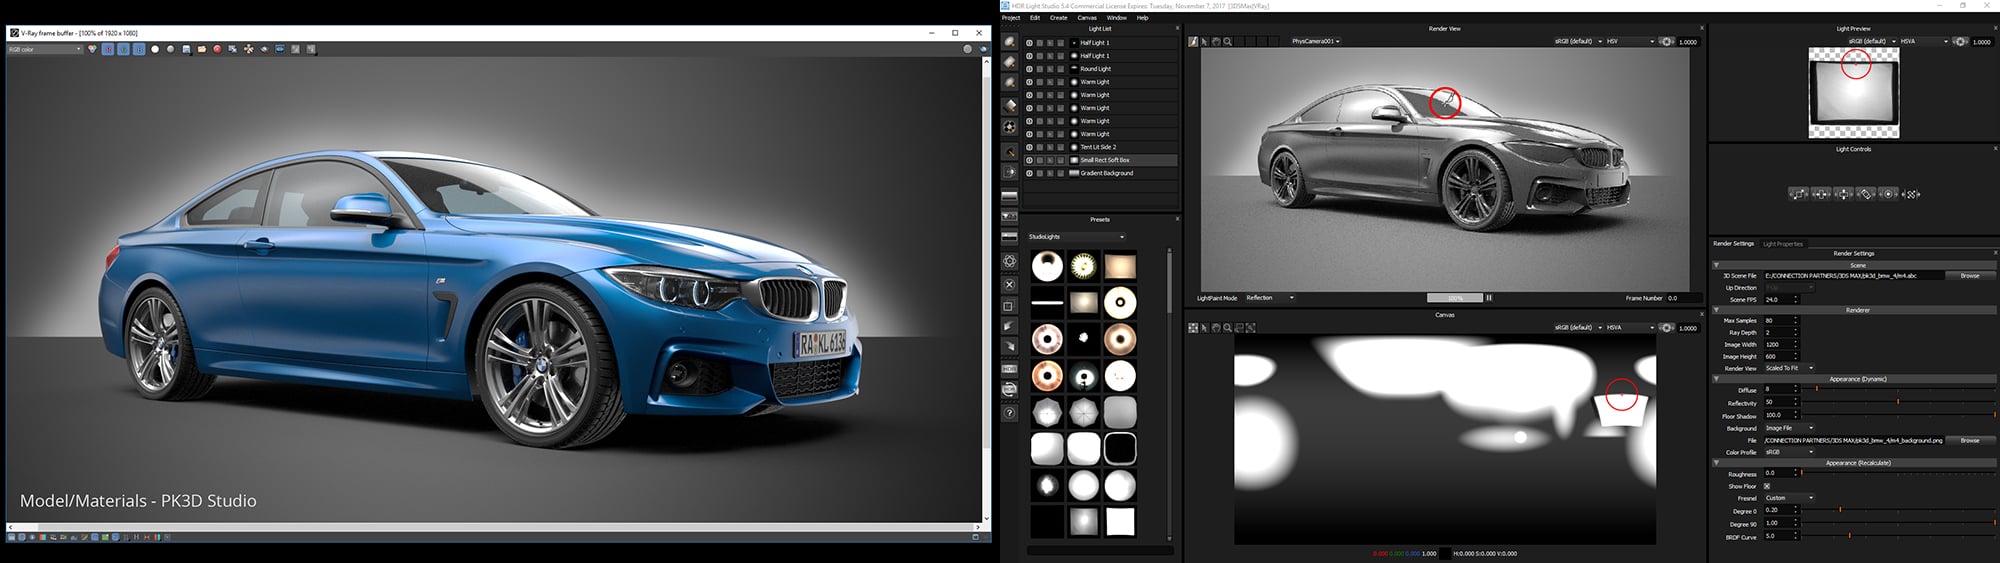
Task: Collapse the Renderer section
Action: pos(1717,310)
